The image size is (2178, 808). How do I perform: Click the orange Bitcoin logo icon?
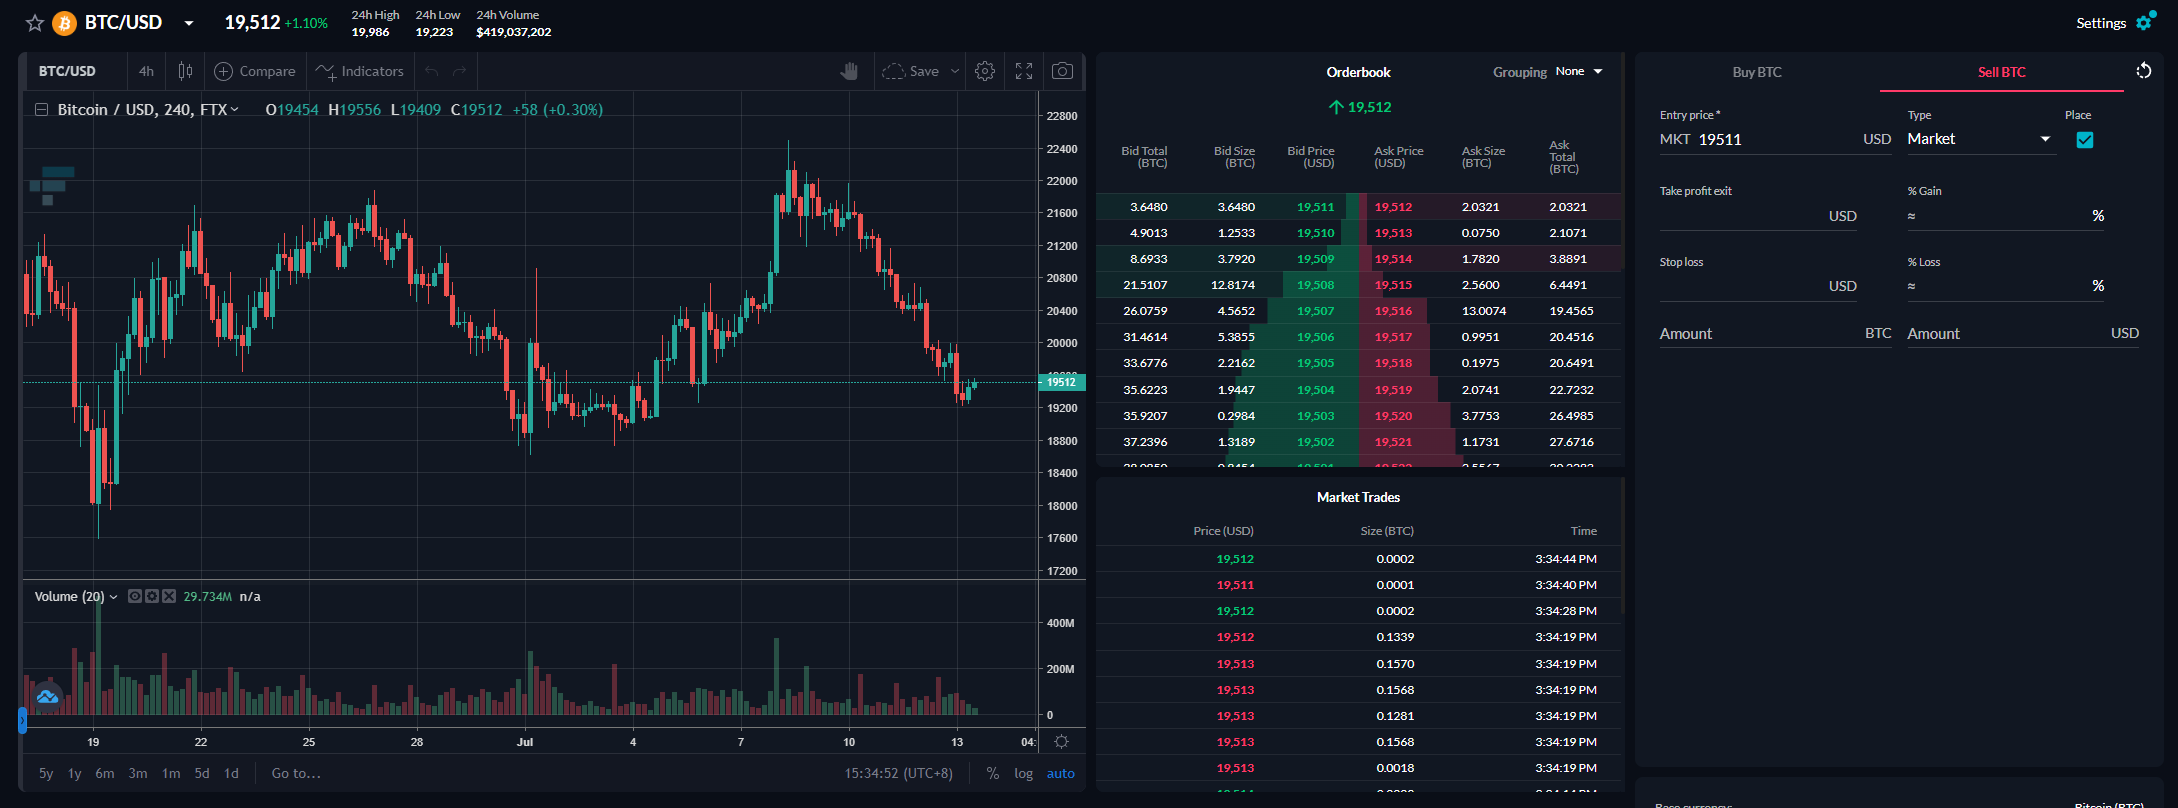click(64, 23)
